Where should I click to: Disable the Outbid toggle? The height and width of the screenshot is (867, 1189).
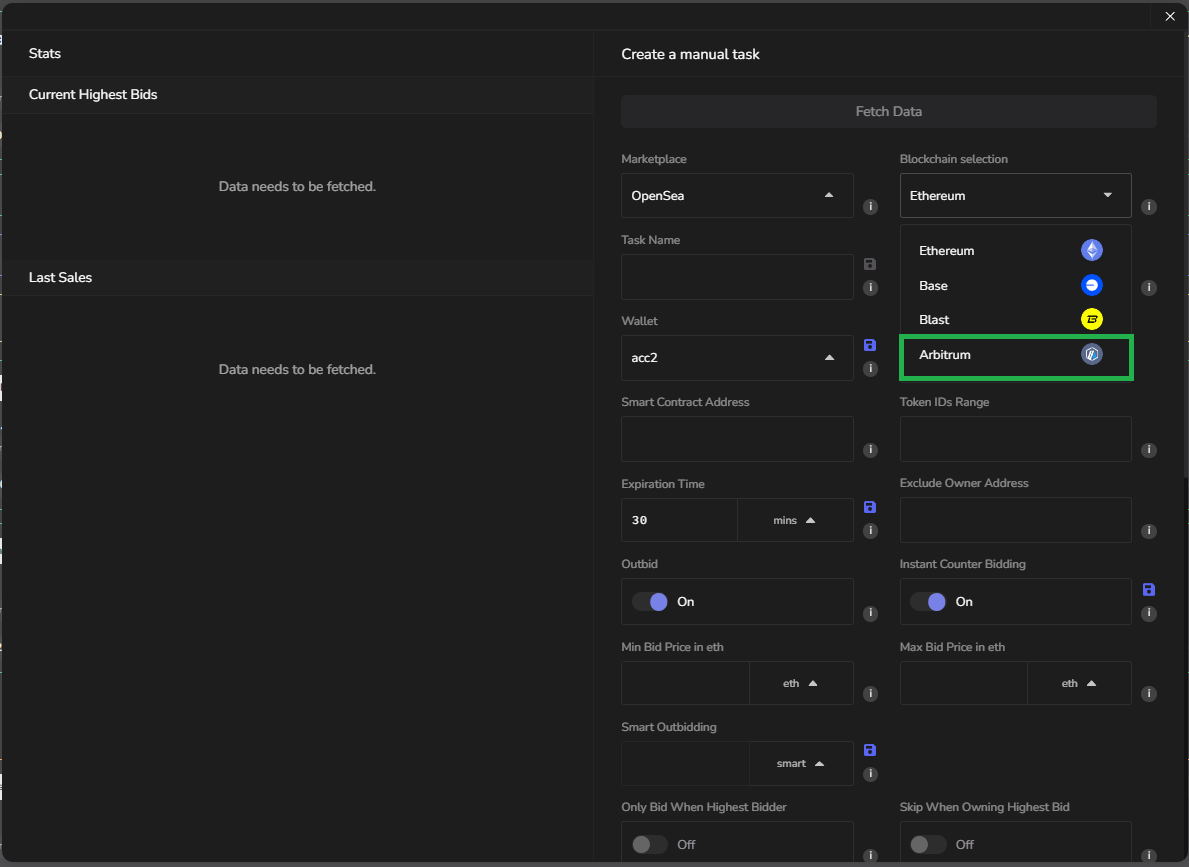tap(650, 602)
